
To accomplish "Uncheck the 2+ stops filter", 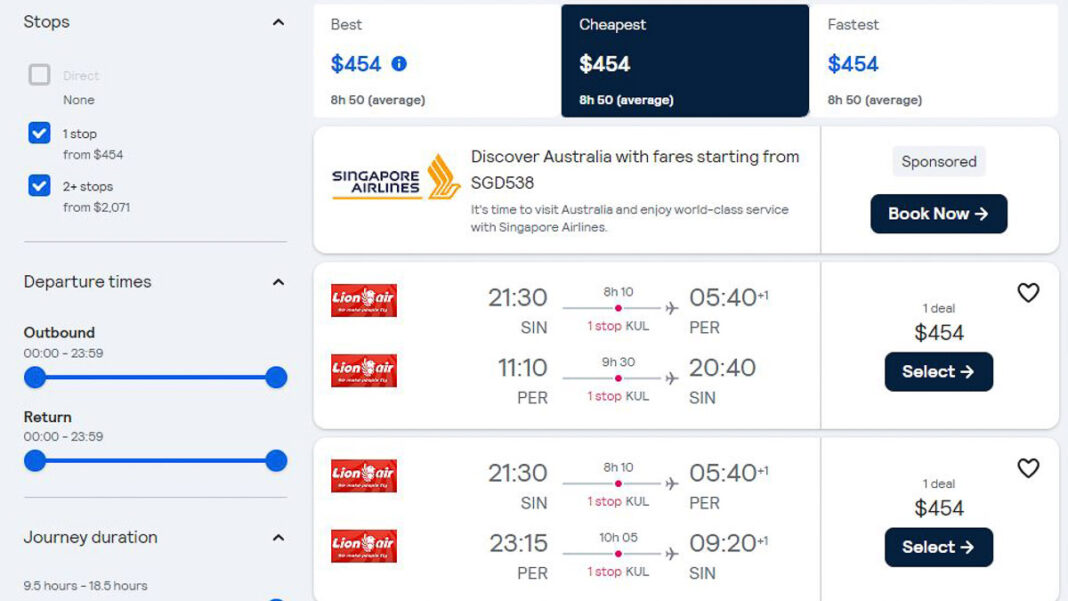I will pyautogui.click(x=41, y=186).
